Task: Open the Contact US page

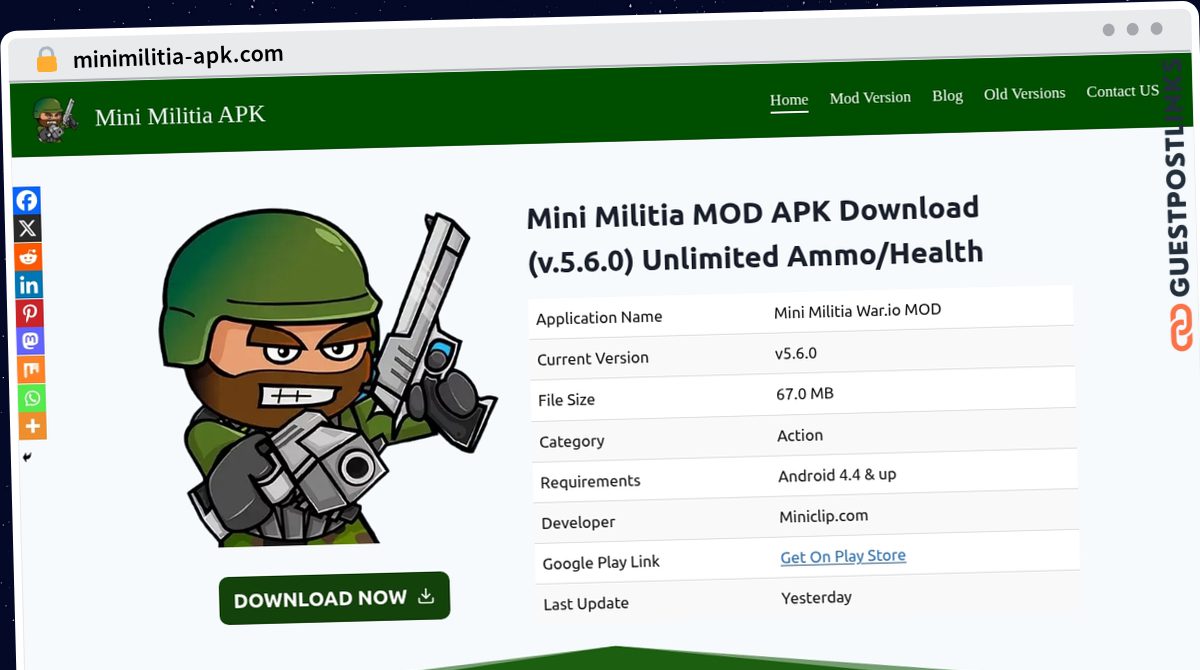Action: tap(1123, 92)
